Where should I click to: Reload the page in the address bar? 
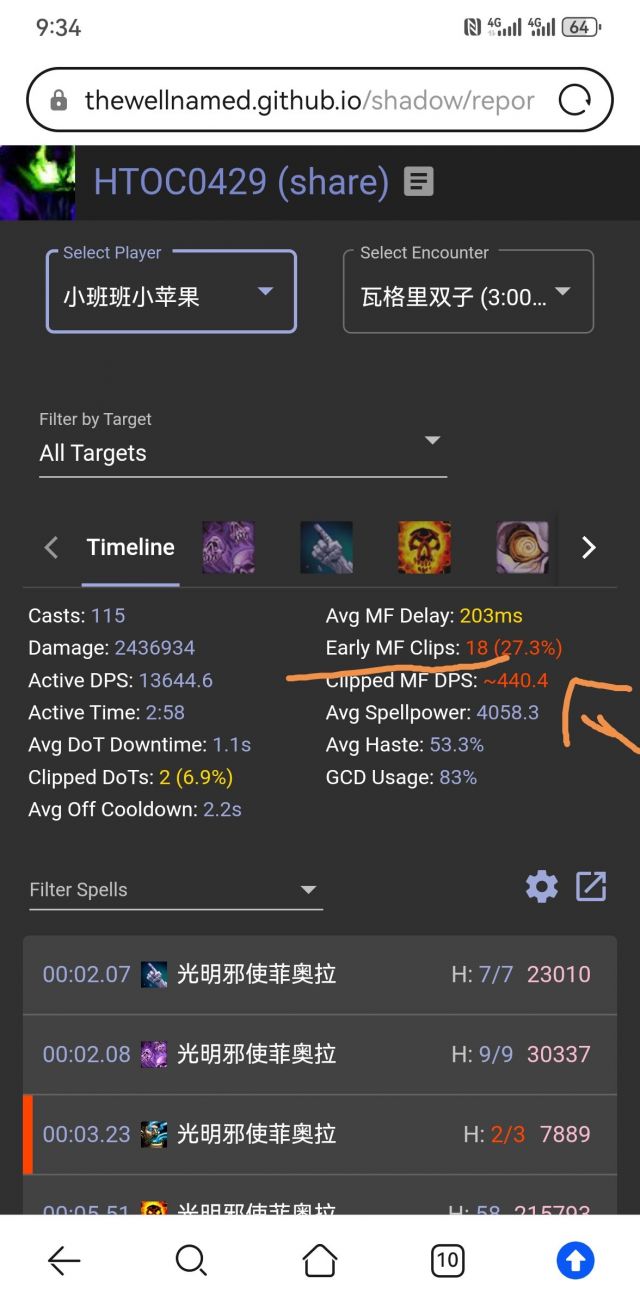pos(575,100)
